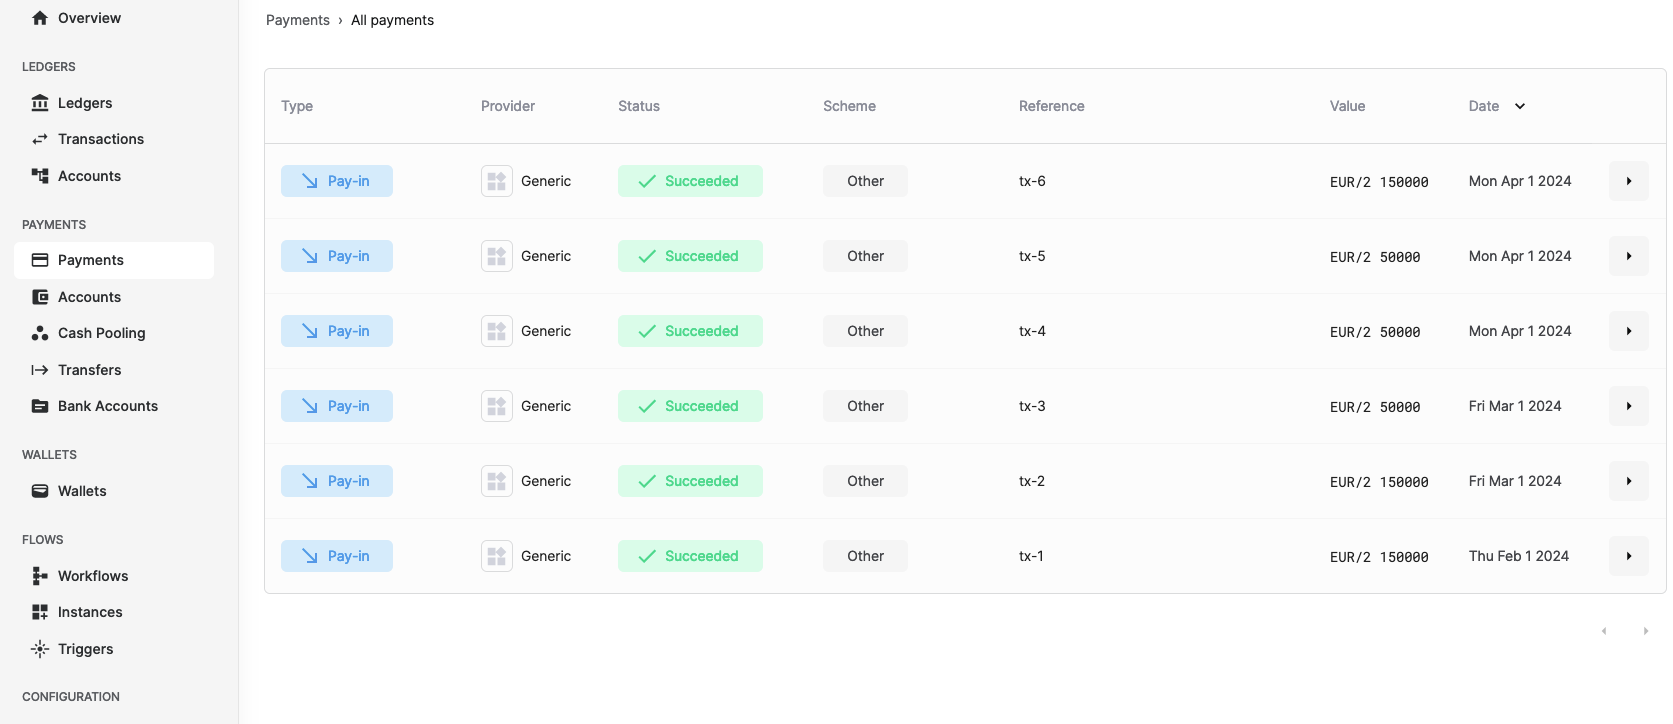
Task: Open Bank Accounts page
Action: tap(107, 406)
